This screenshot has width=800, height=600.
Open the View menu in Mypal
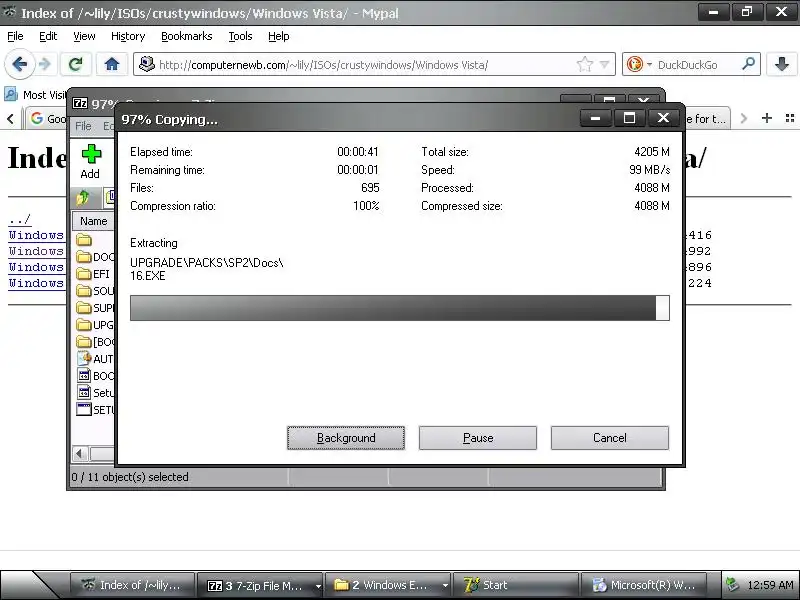(84, 36)
